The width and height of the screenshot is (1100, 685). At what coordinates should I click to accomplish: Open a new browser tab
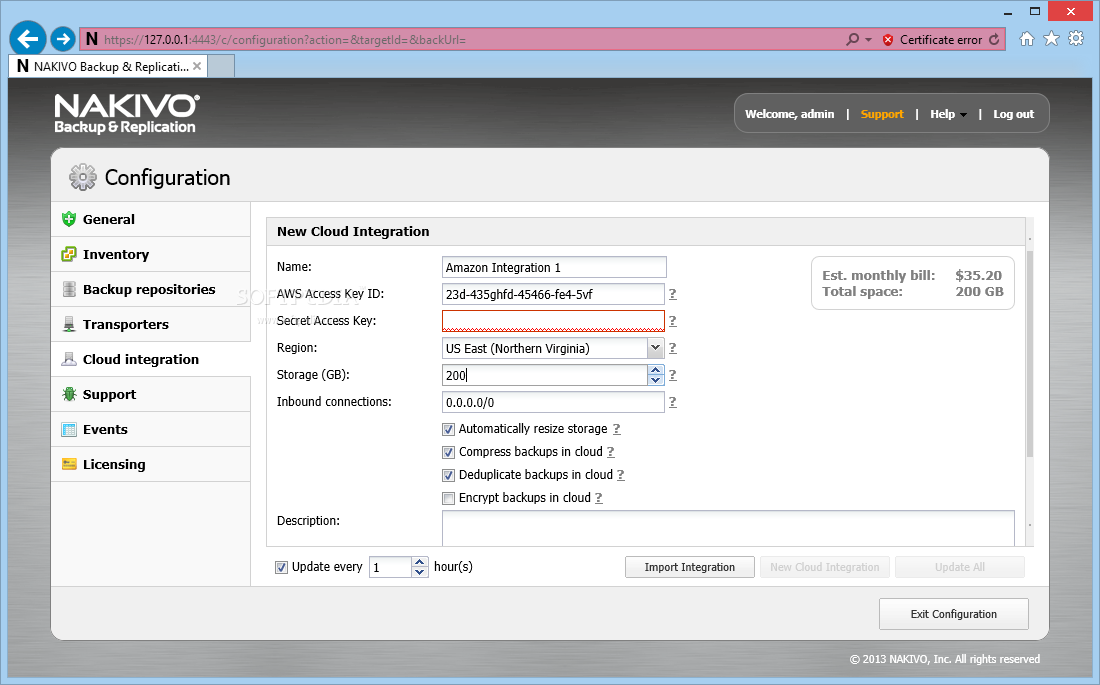[x=221, y=66]
